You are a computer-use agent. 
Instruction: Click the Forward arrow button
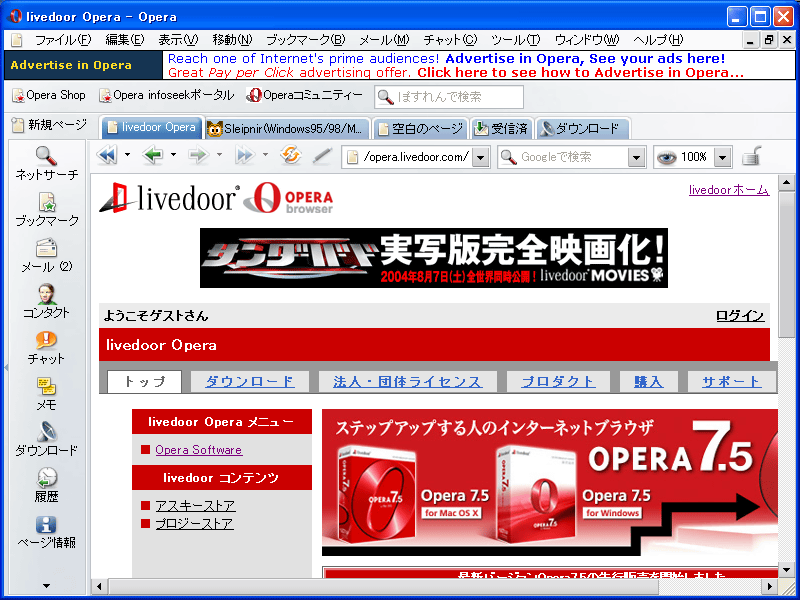click(x=198, y=155)
